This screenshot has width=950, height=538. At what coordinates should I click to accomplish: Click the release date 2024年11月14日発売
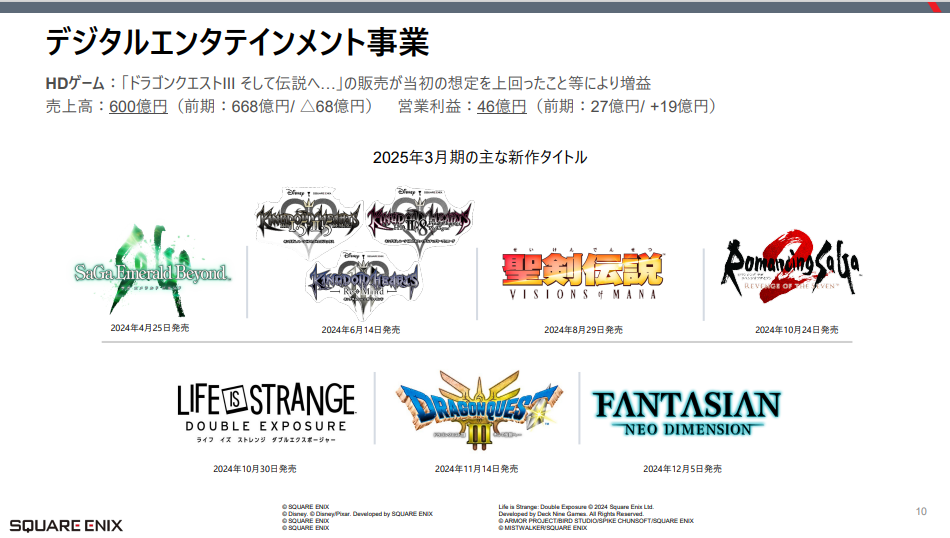pos(476,468)
